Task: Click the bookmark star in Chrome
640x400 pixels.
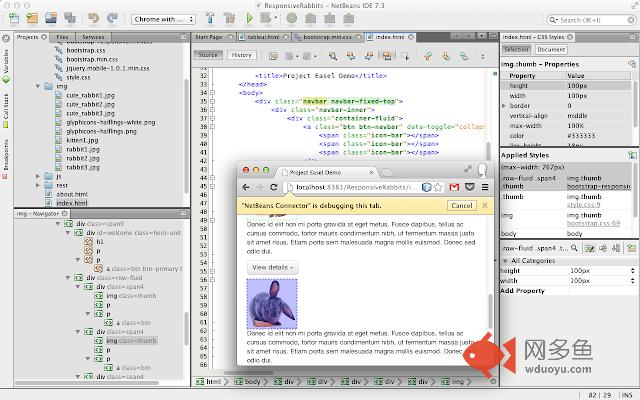Action: [x=438, y=187]
